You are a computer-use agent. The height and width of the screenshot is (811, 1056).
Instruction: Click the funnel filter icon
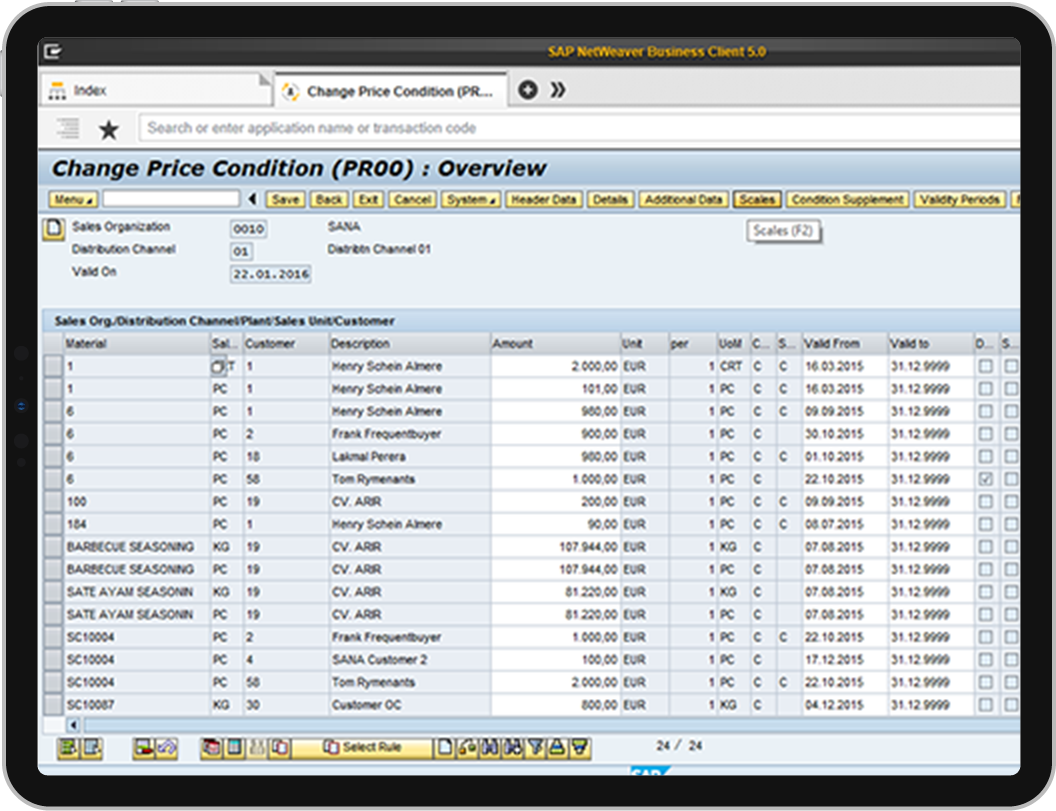535,748
